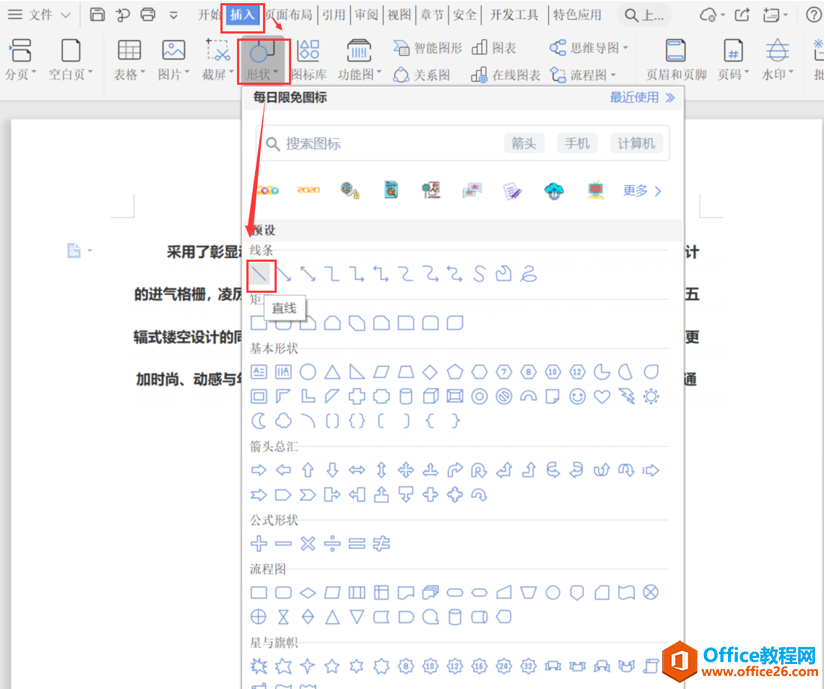Click the print icon in toolbar
825x689 pixels.
pyautogui.click(x=148, y=15)
